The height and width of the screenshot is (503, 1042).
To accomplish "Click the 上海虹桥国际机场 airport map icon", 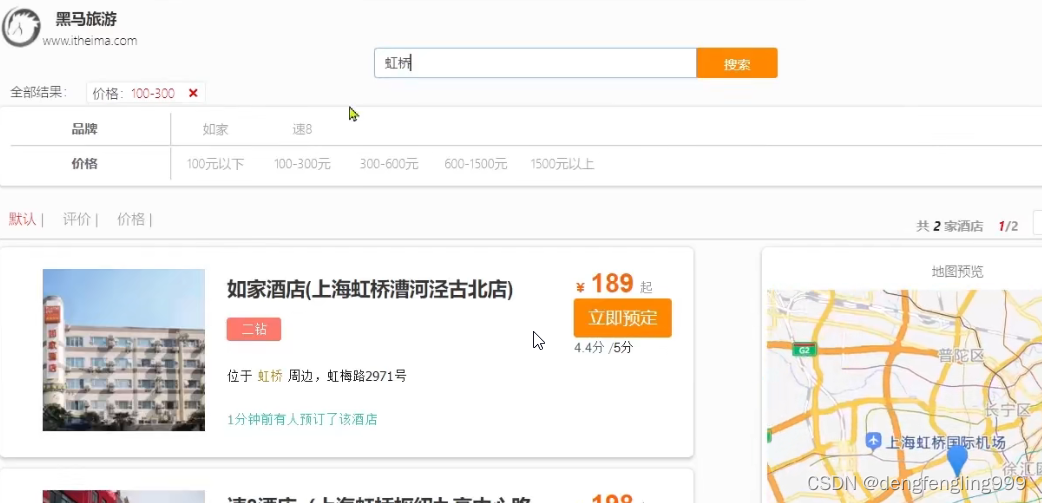I will (874, 441).
